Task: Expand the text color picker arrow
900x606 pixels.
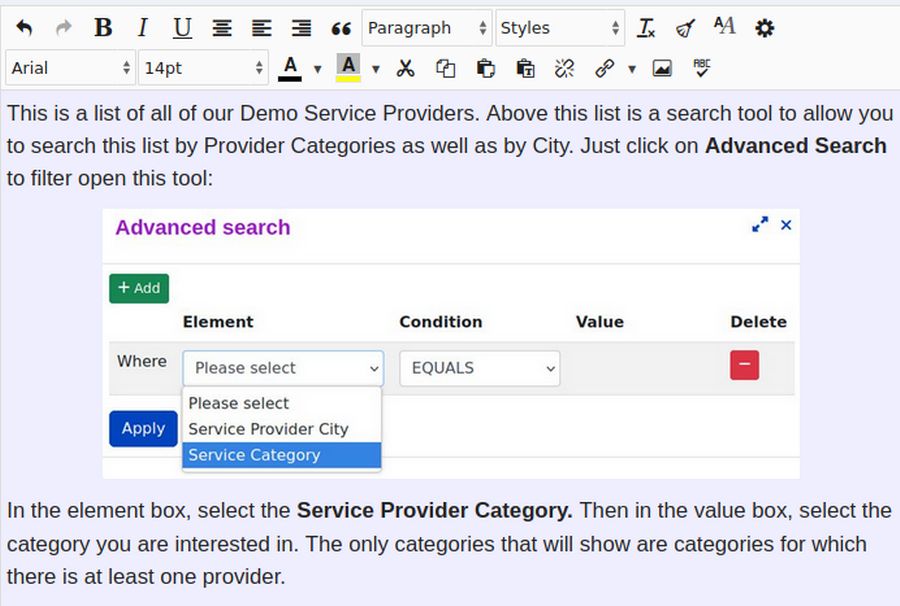Action: (318, 69)
